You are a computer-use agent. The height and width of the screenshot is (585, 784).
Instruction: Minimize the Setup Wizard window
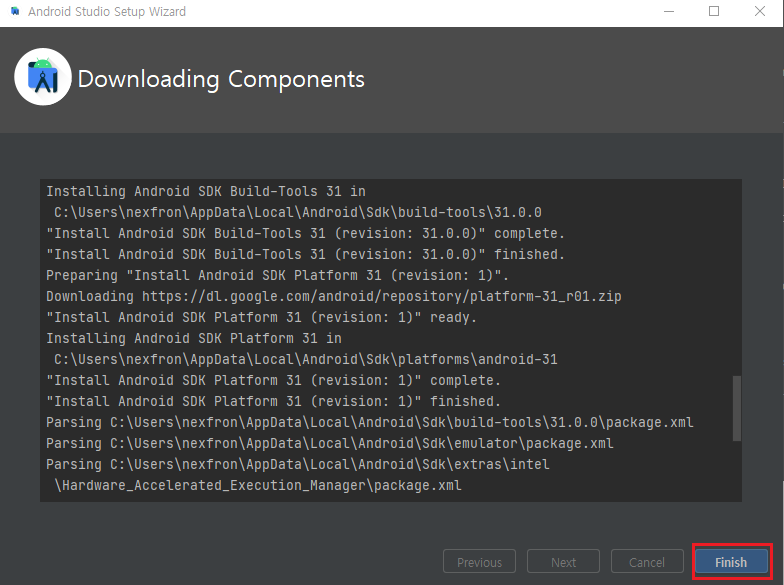point(668,12)
